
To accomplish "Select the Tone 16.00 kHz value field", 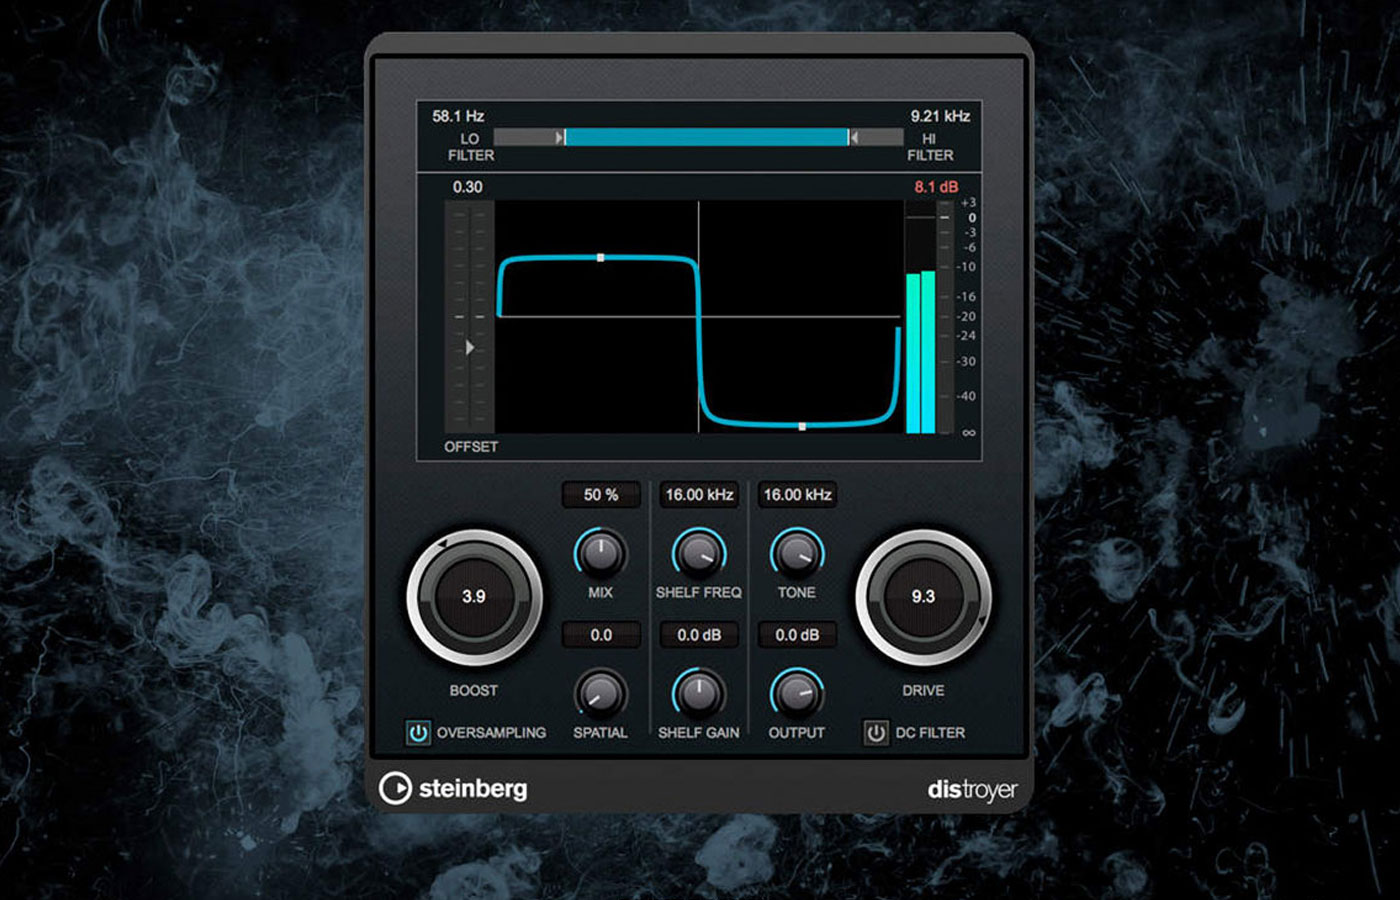I will pos(797,495).
